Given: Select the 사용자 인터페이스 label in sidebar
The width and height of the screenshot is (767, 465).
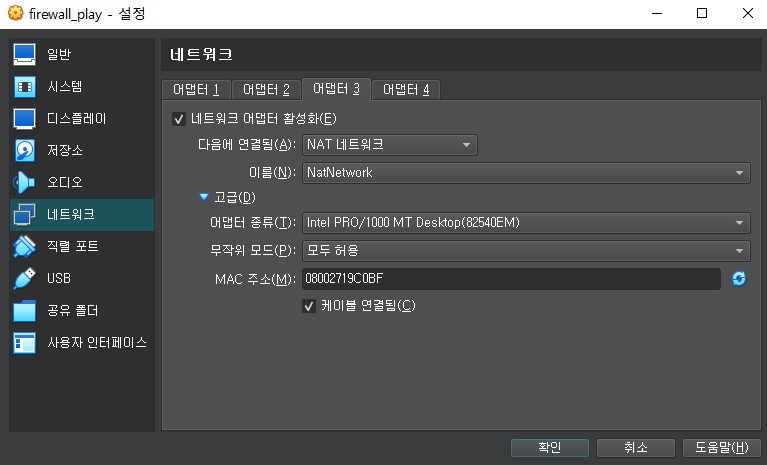Looking at the screenshot, I should point(97,343).
